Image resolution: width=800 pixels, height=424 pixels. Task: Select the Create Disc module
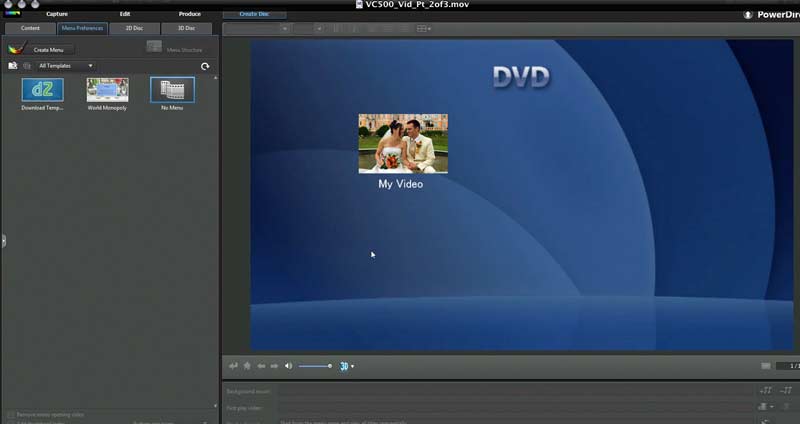point(254,14)
